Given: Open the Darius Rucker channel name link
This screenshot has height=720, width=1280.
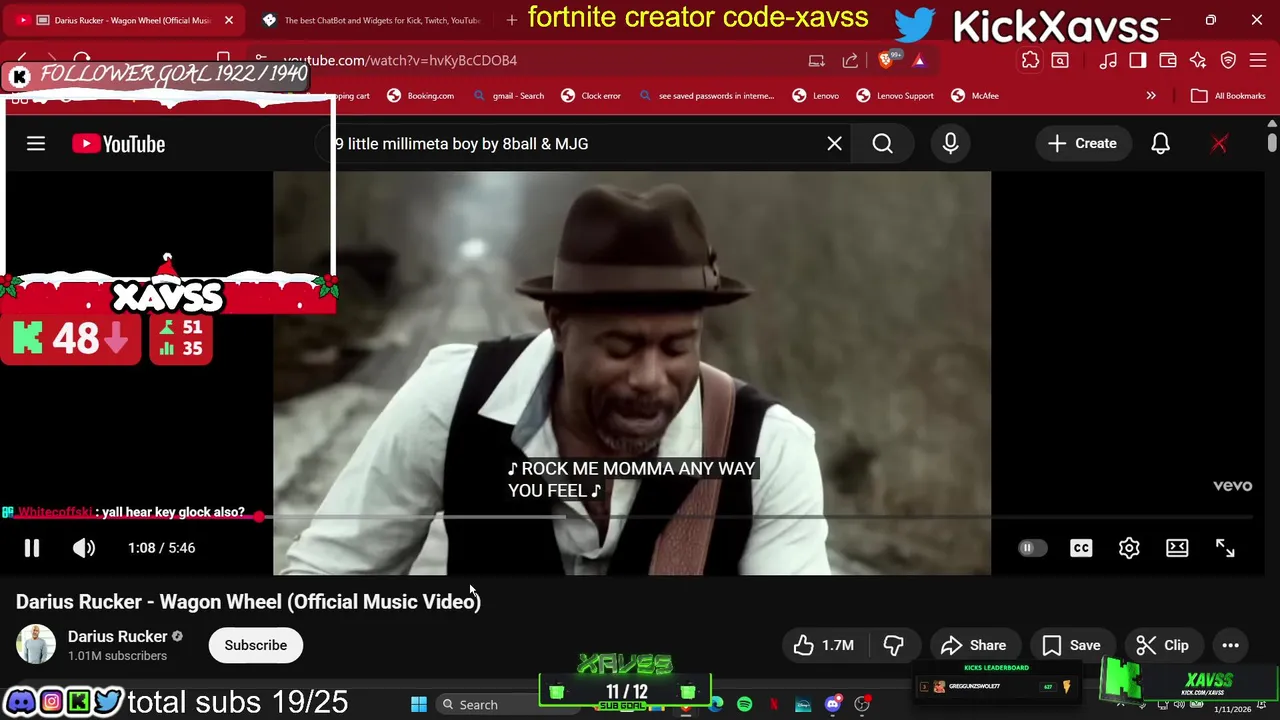Looking at the screenshot, I should click(117, 636).
